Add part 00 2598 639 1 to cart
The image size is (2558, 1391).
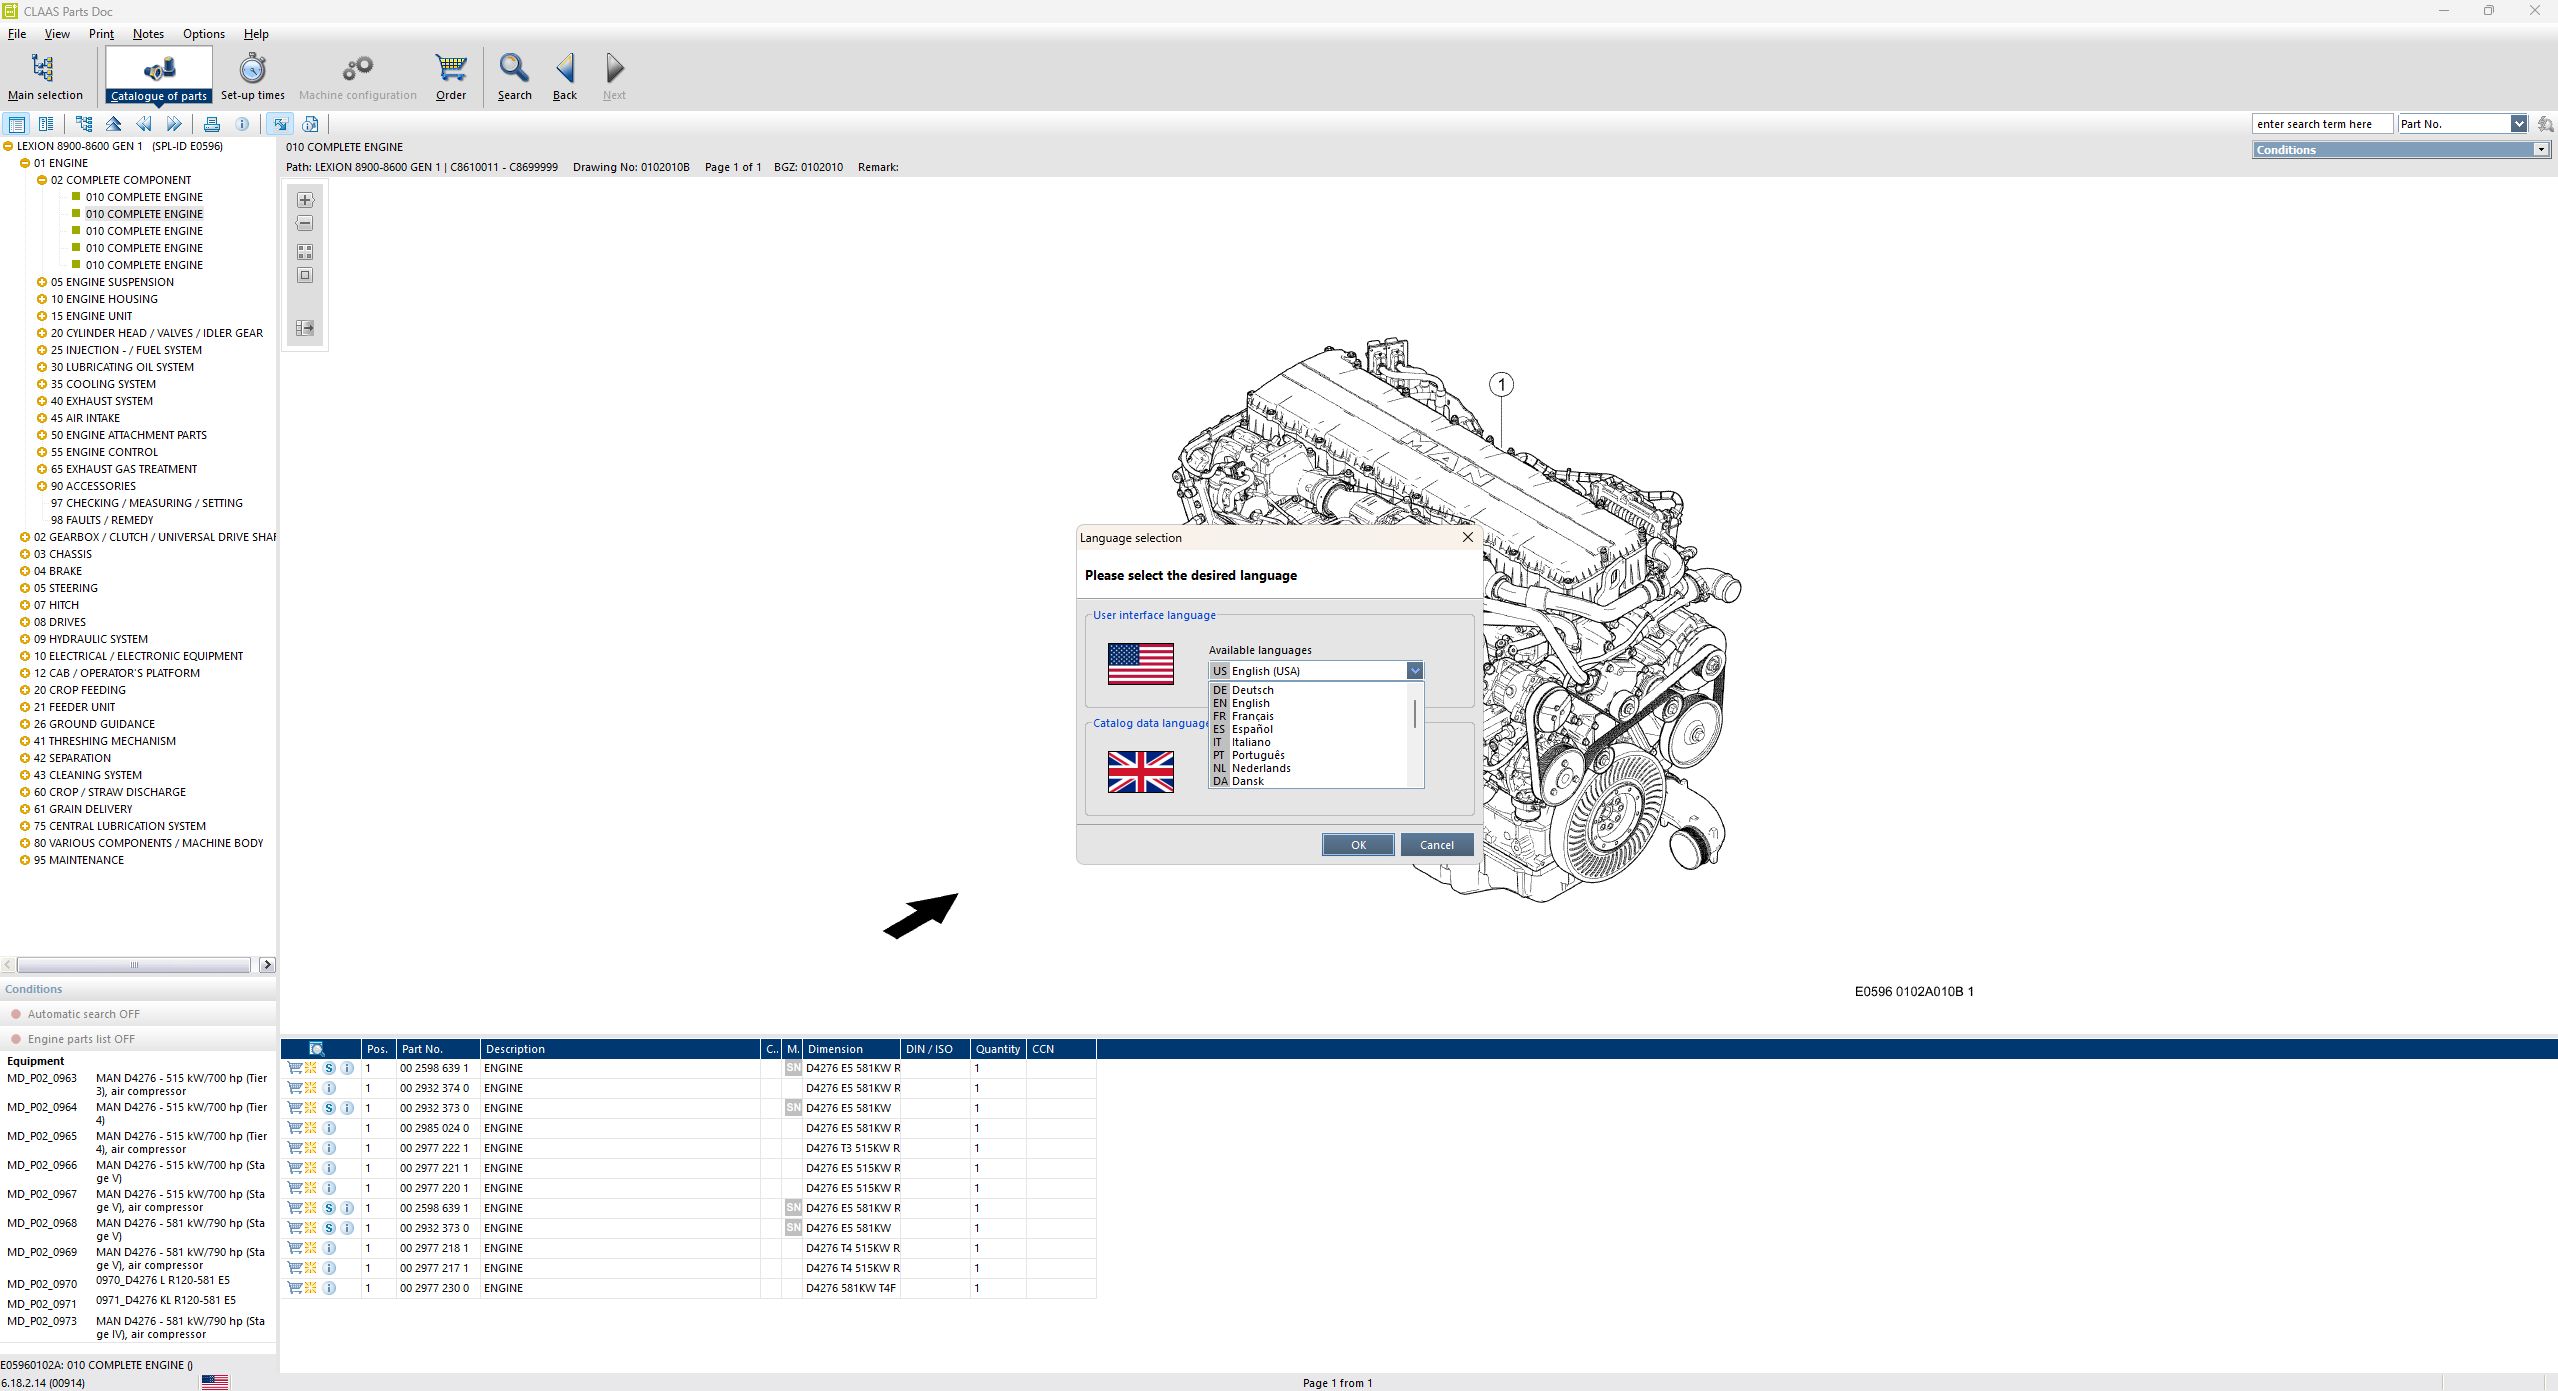pyautogui.click(x=295, y=1068)
